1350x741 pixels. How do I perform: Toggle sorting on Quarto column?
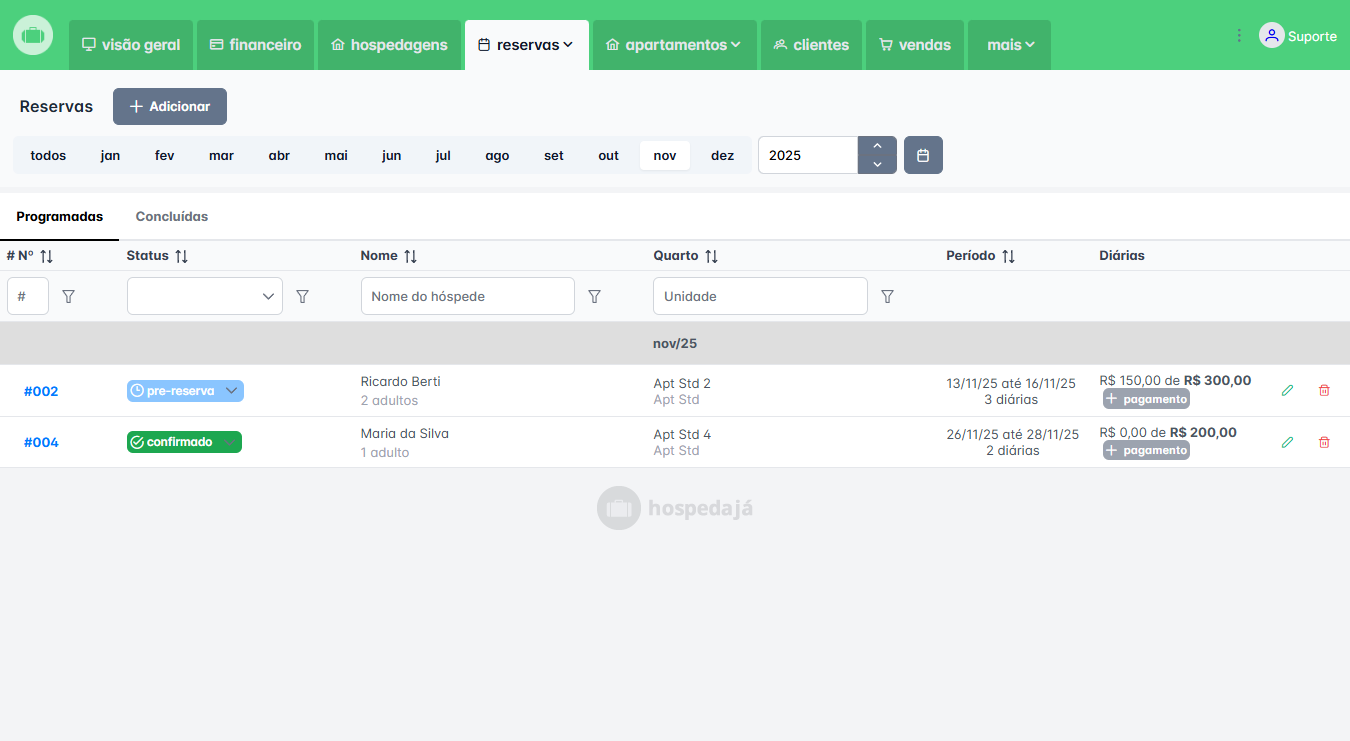[711, 256]
